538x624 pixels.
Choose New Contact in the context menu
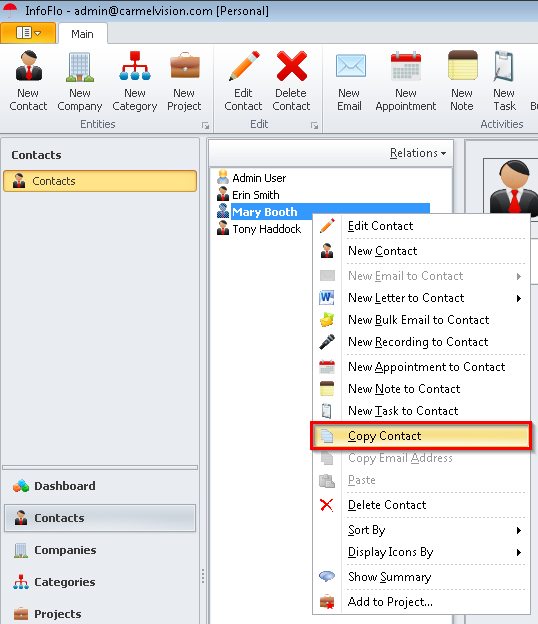[x=421, y=251]
